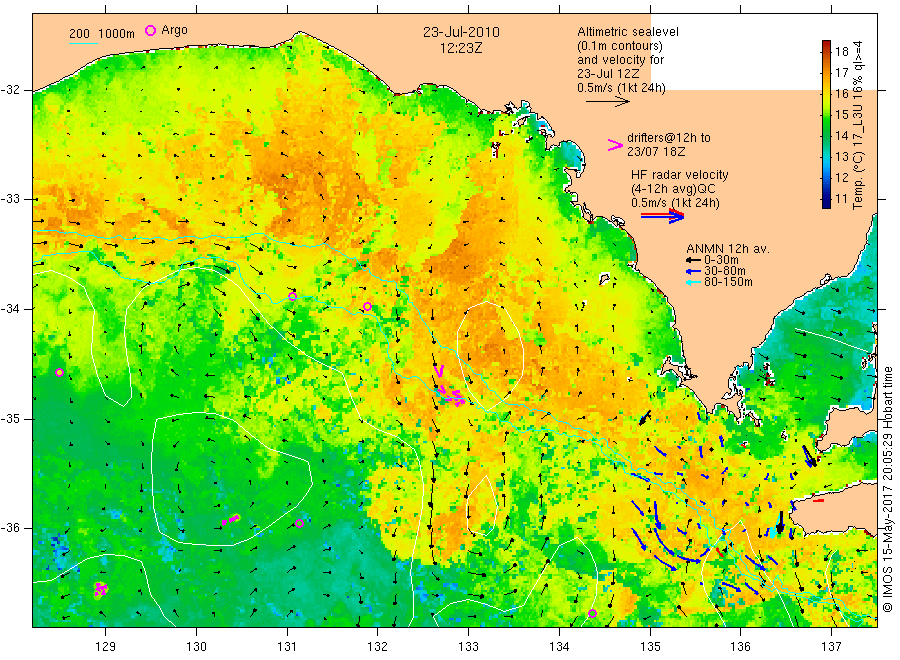Click the red and blue HF radar scale arrow
This screenshot has width=900, height=660.
click(662, 216)
